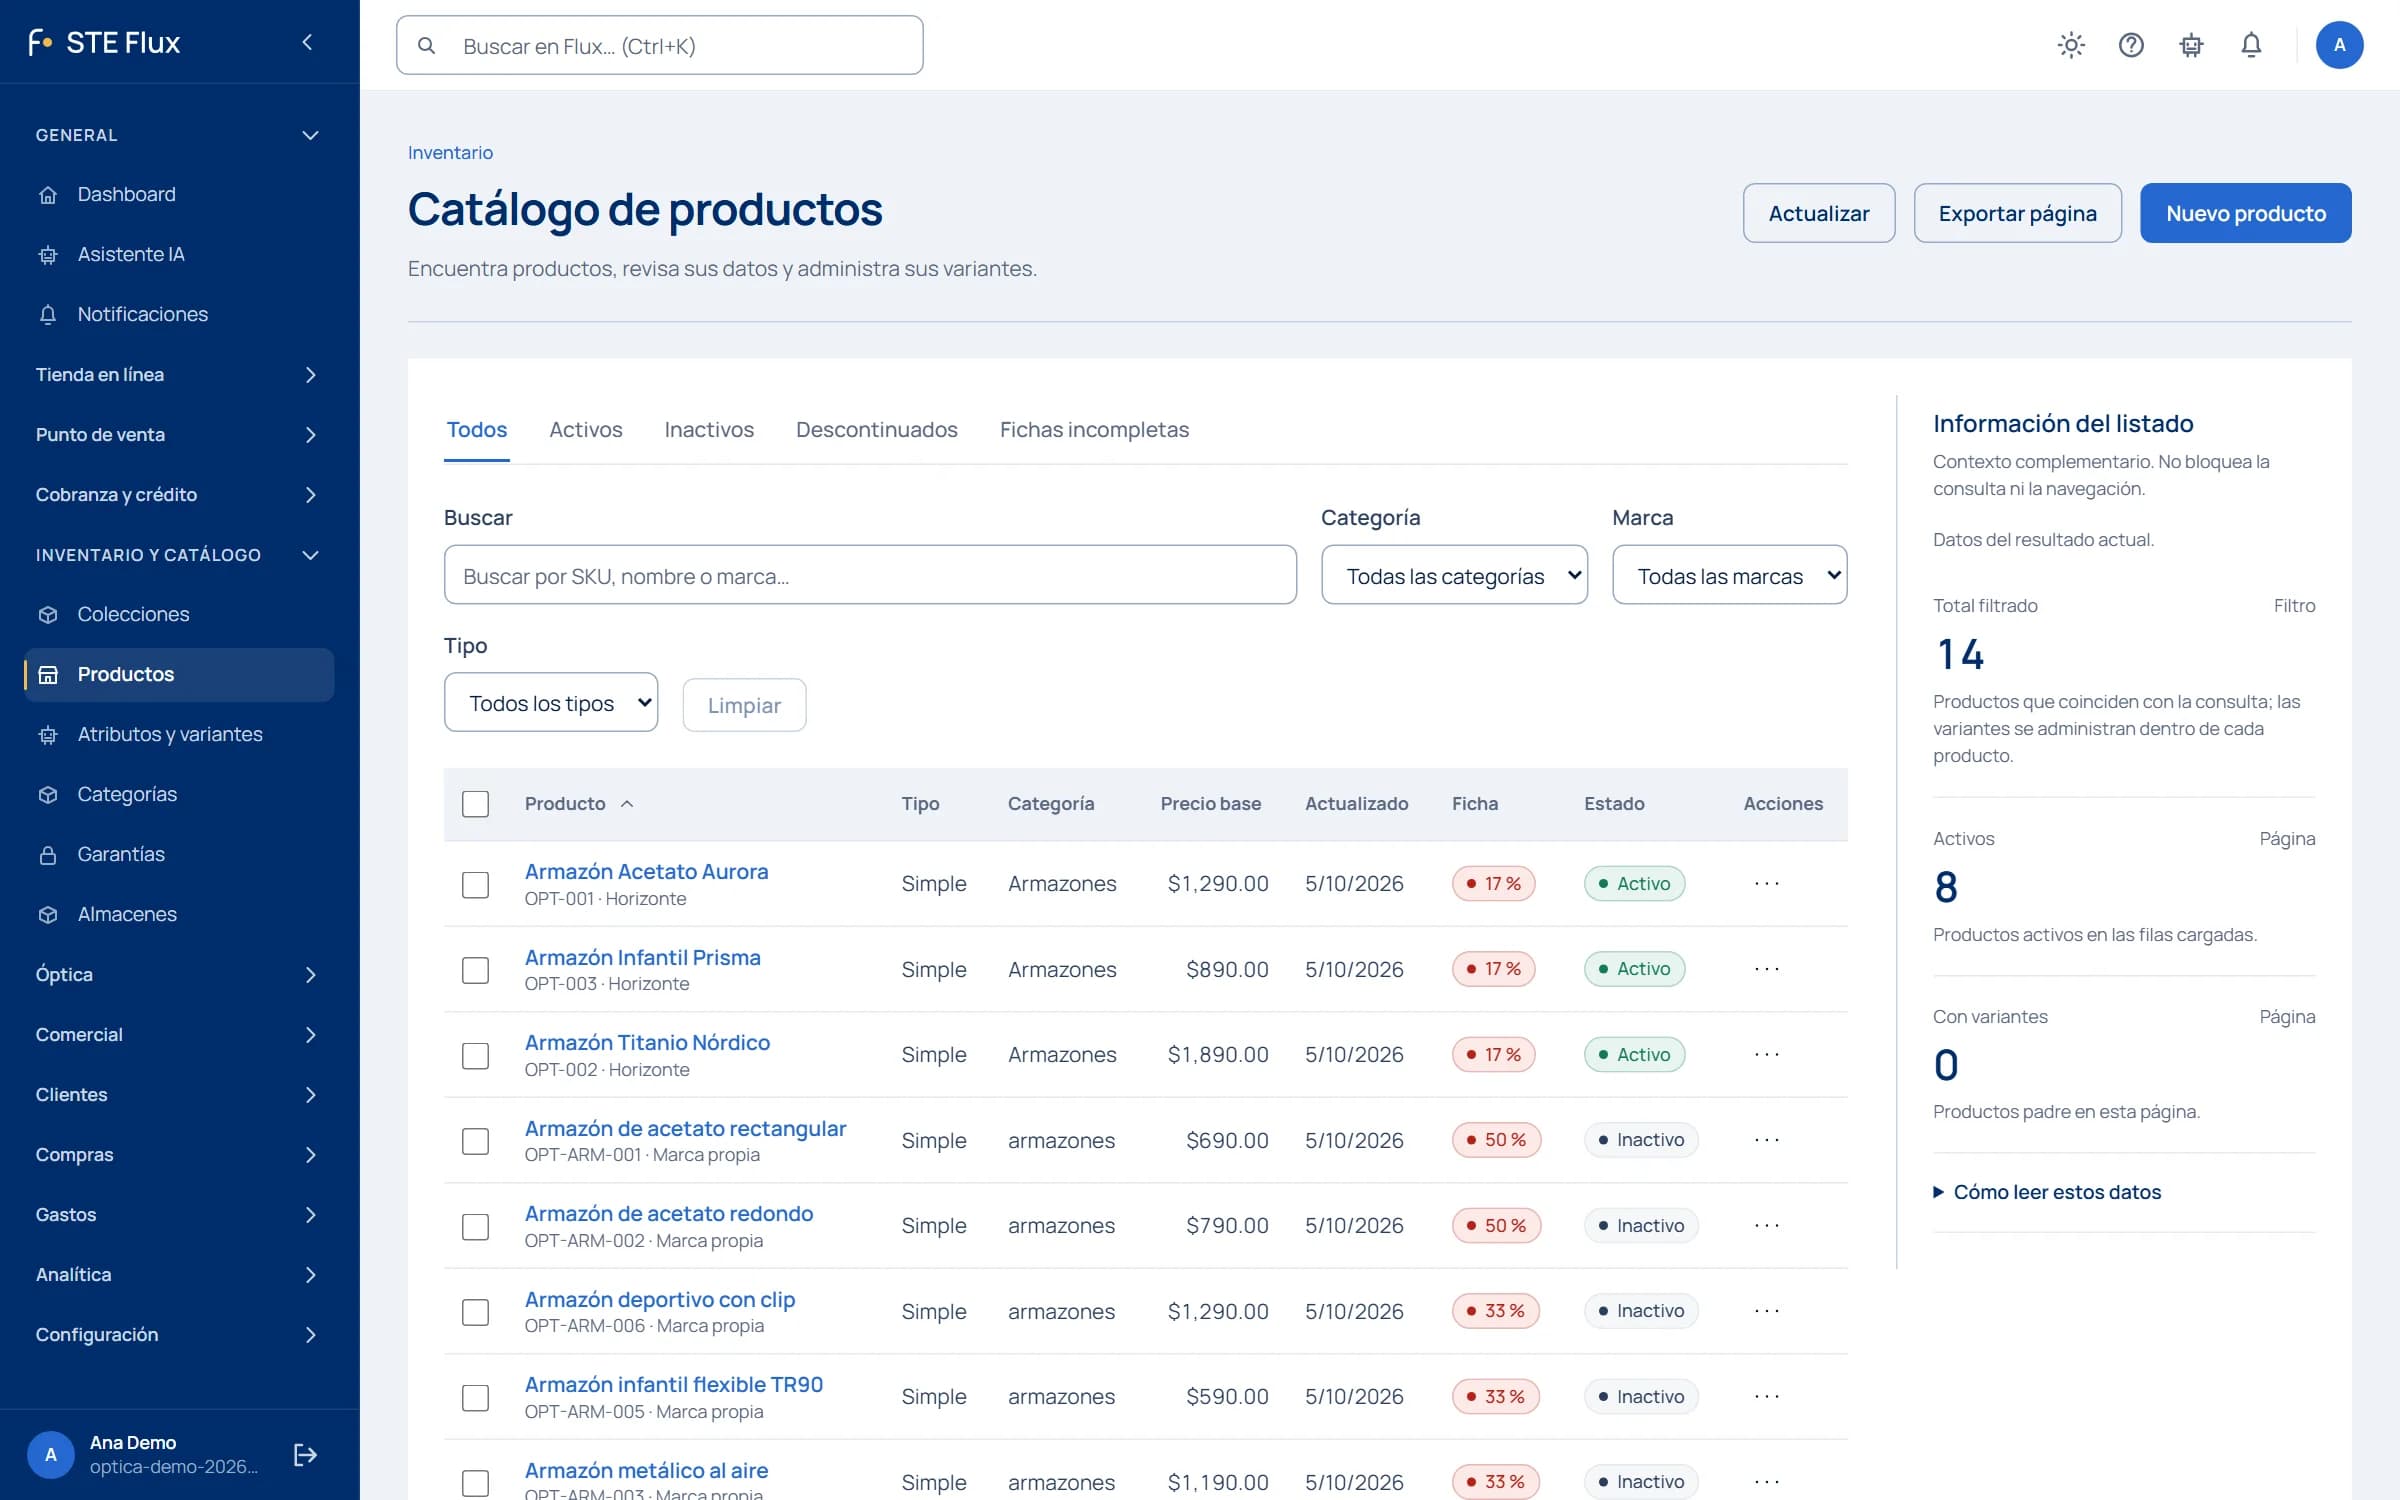Toggle the light theme sun icon
The height and width of the screenshot is (1500, 2400).
[x=2071, y=45]
